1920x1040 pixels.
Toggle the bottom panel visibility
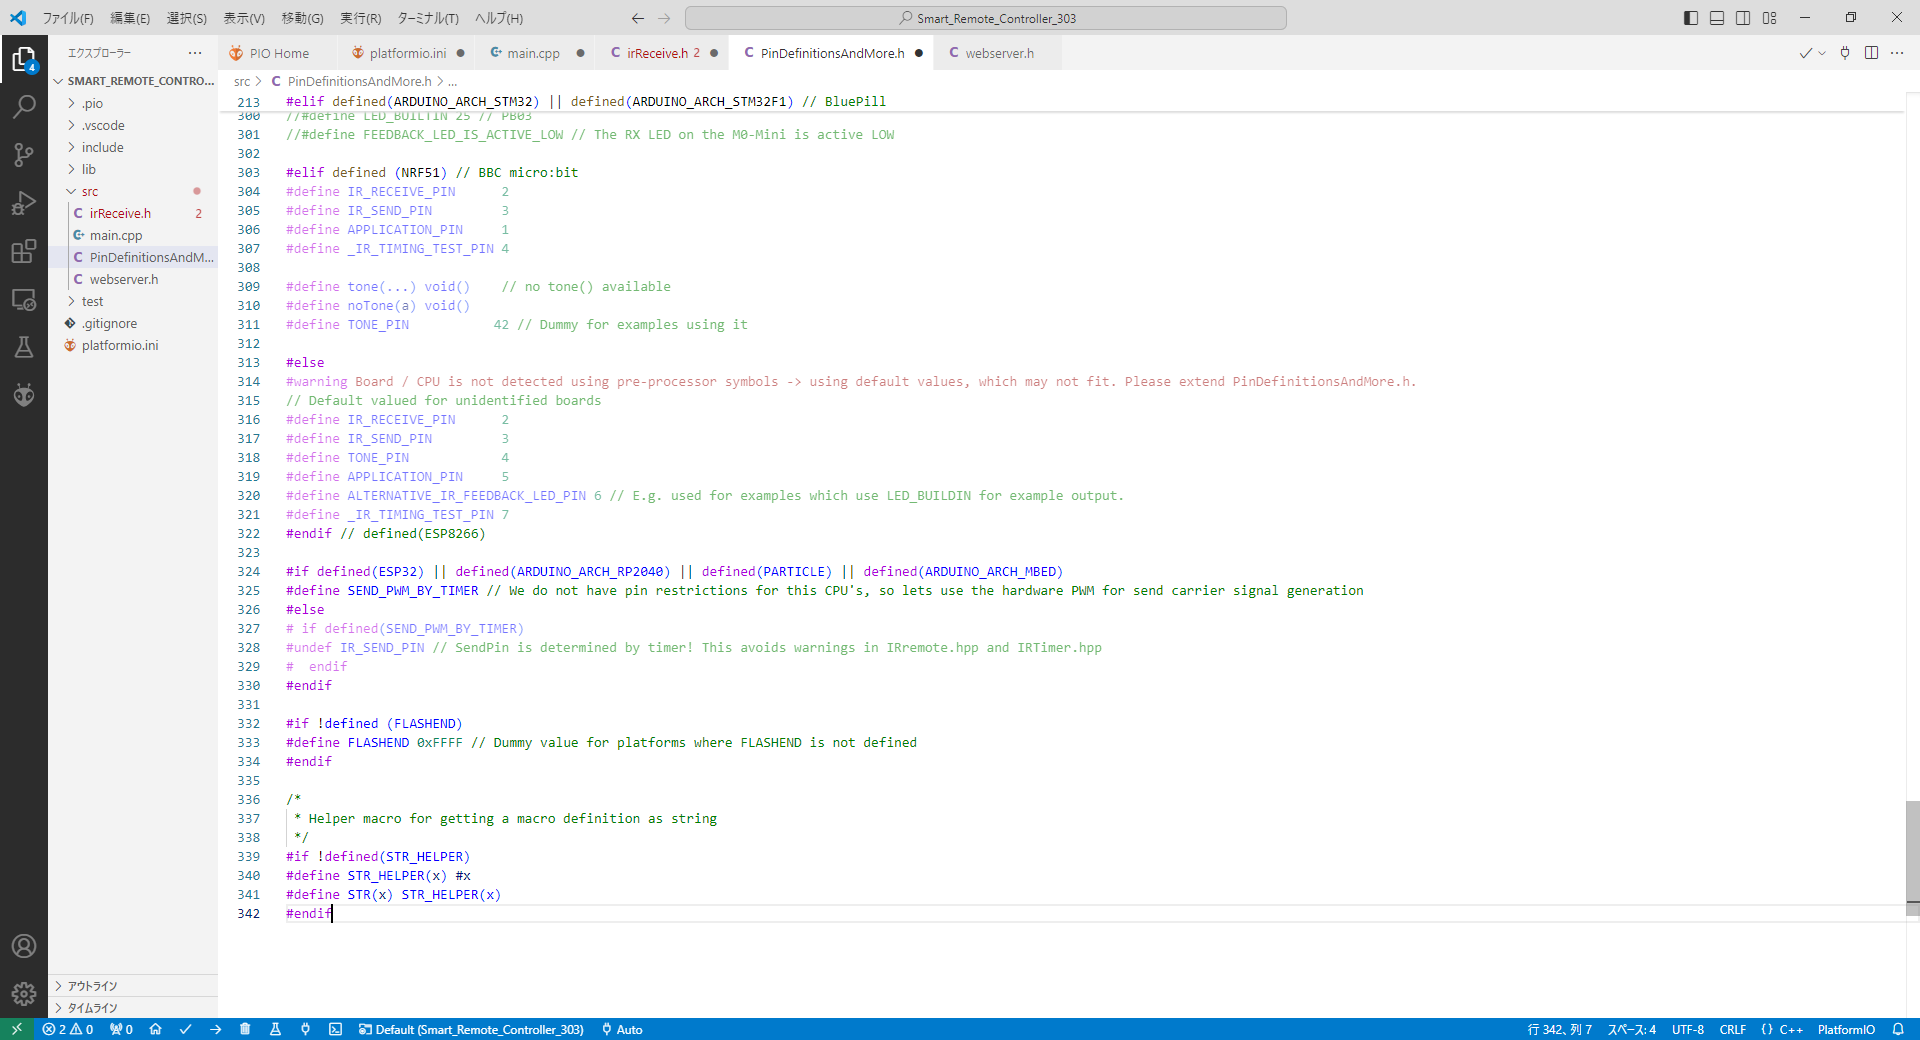click(1717, 18)
